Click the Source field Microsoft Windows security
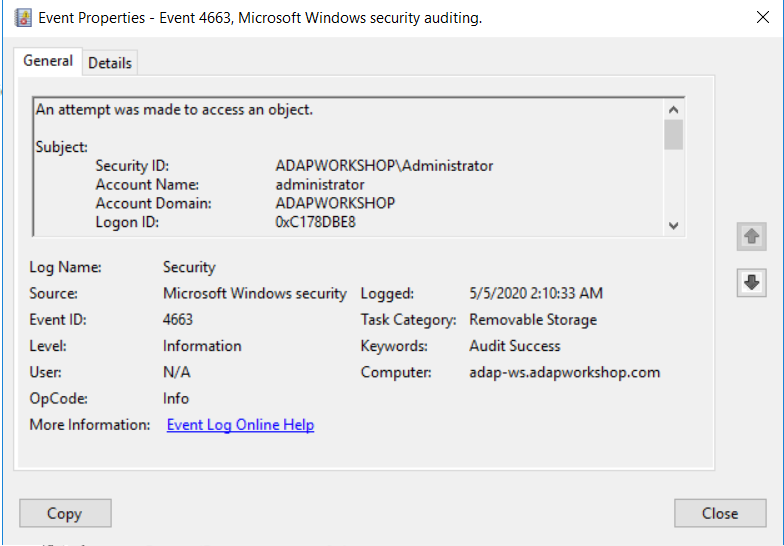Screen dimensions: 784x546 pos(254,294)
